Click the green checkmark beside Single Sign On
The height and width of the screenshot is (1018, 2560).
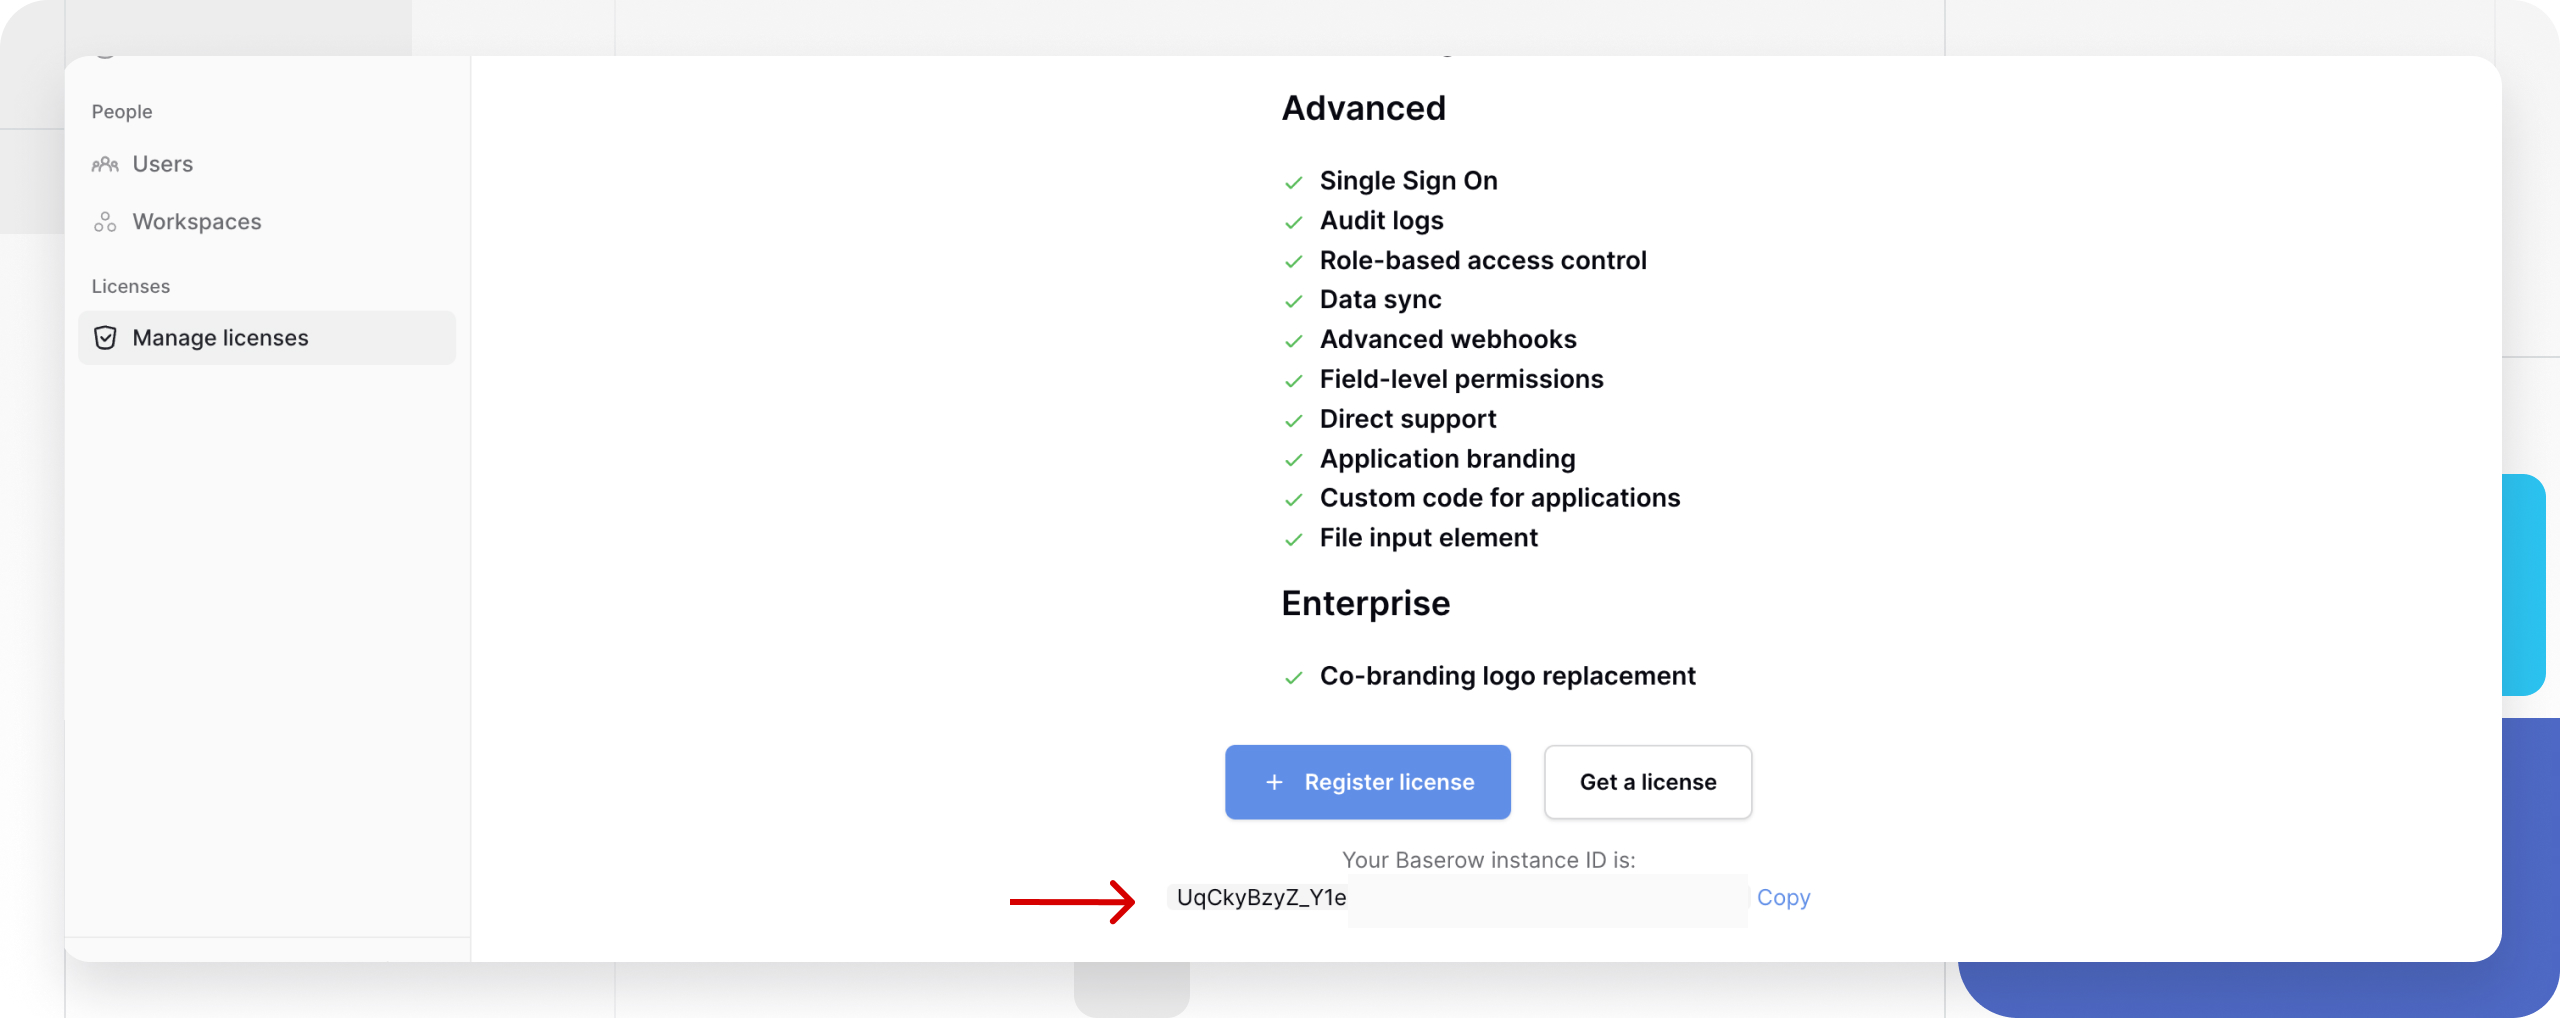pyautogui.click(x=1293, y=182)
